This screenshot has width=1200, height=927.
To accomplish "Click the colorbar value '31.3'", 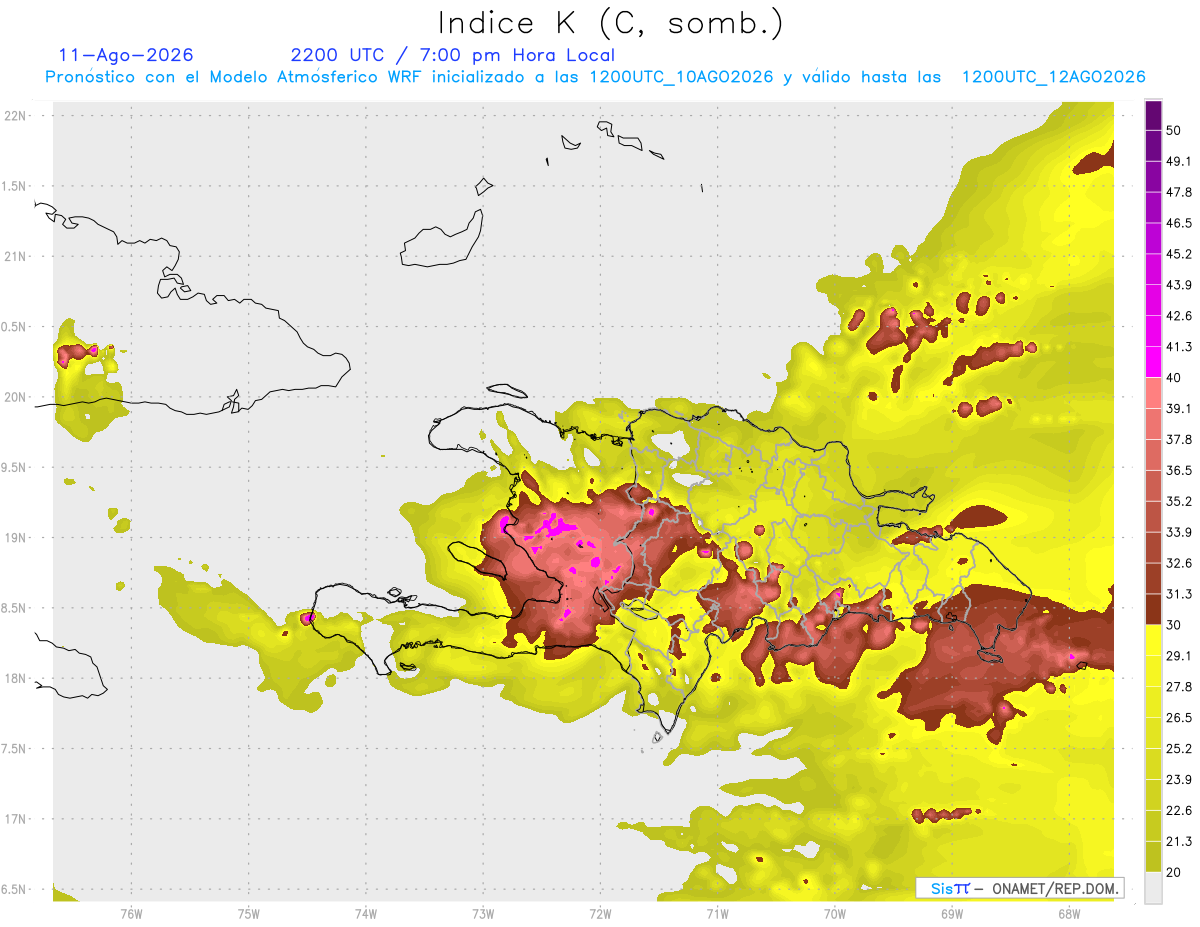I will [x=1178, y=594].
